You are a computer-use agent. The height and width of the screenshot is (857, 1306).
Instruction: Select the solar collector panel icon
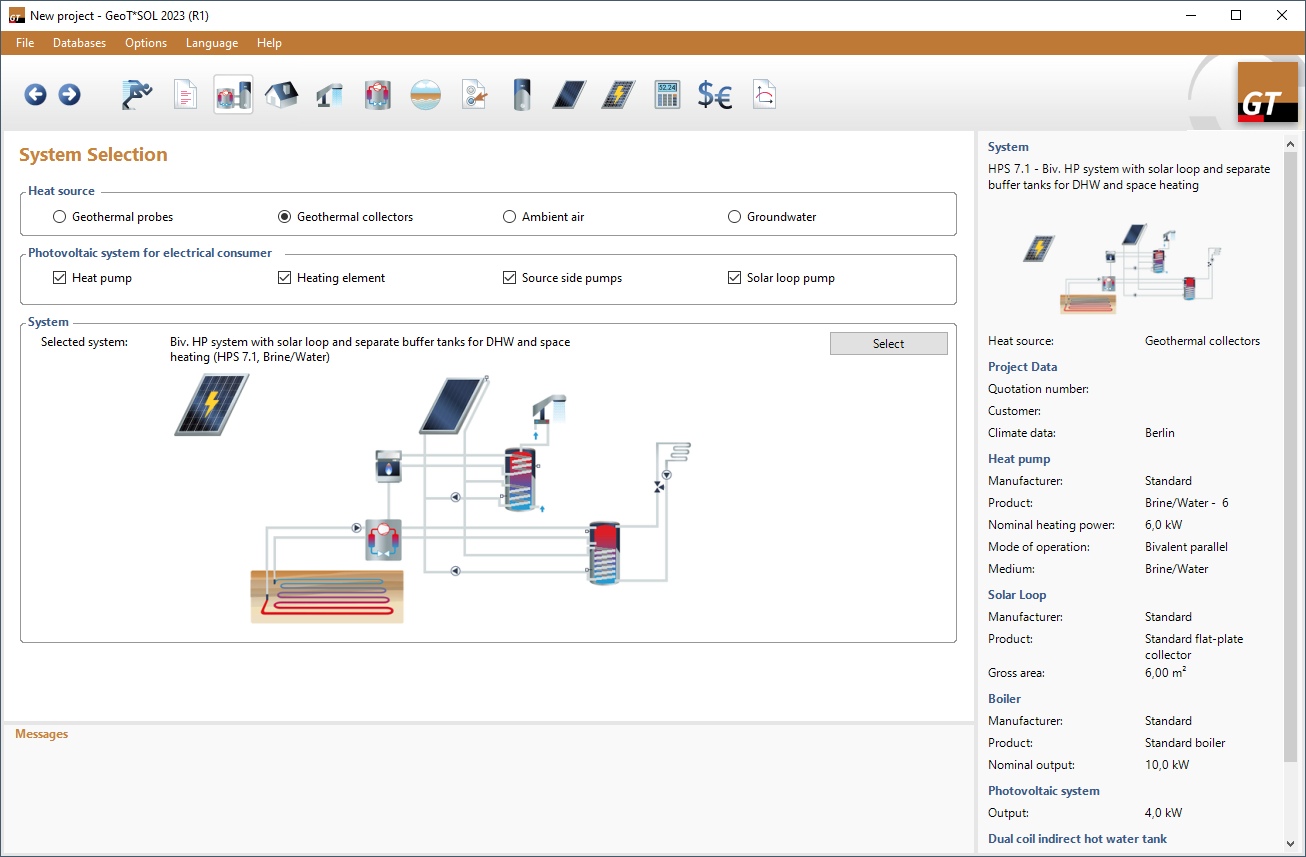point(569,94)
